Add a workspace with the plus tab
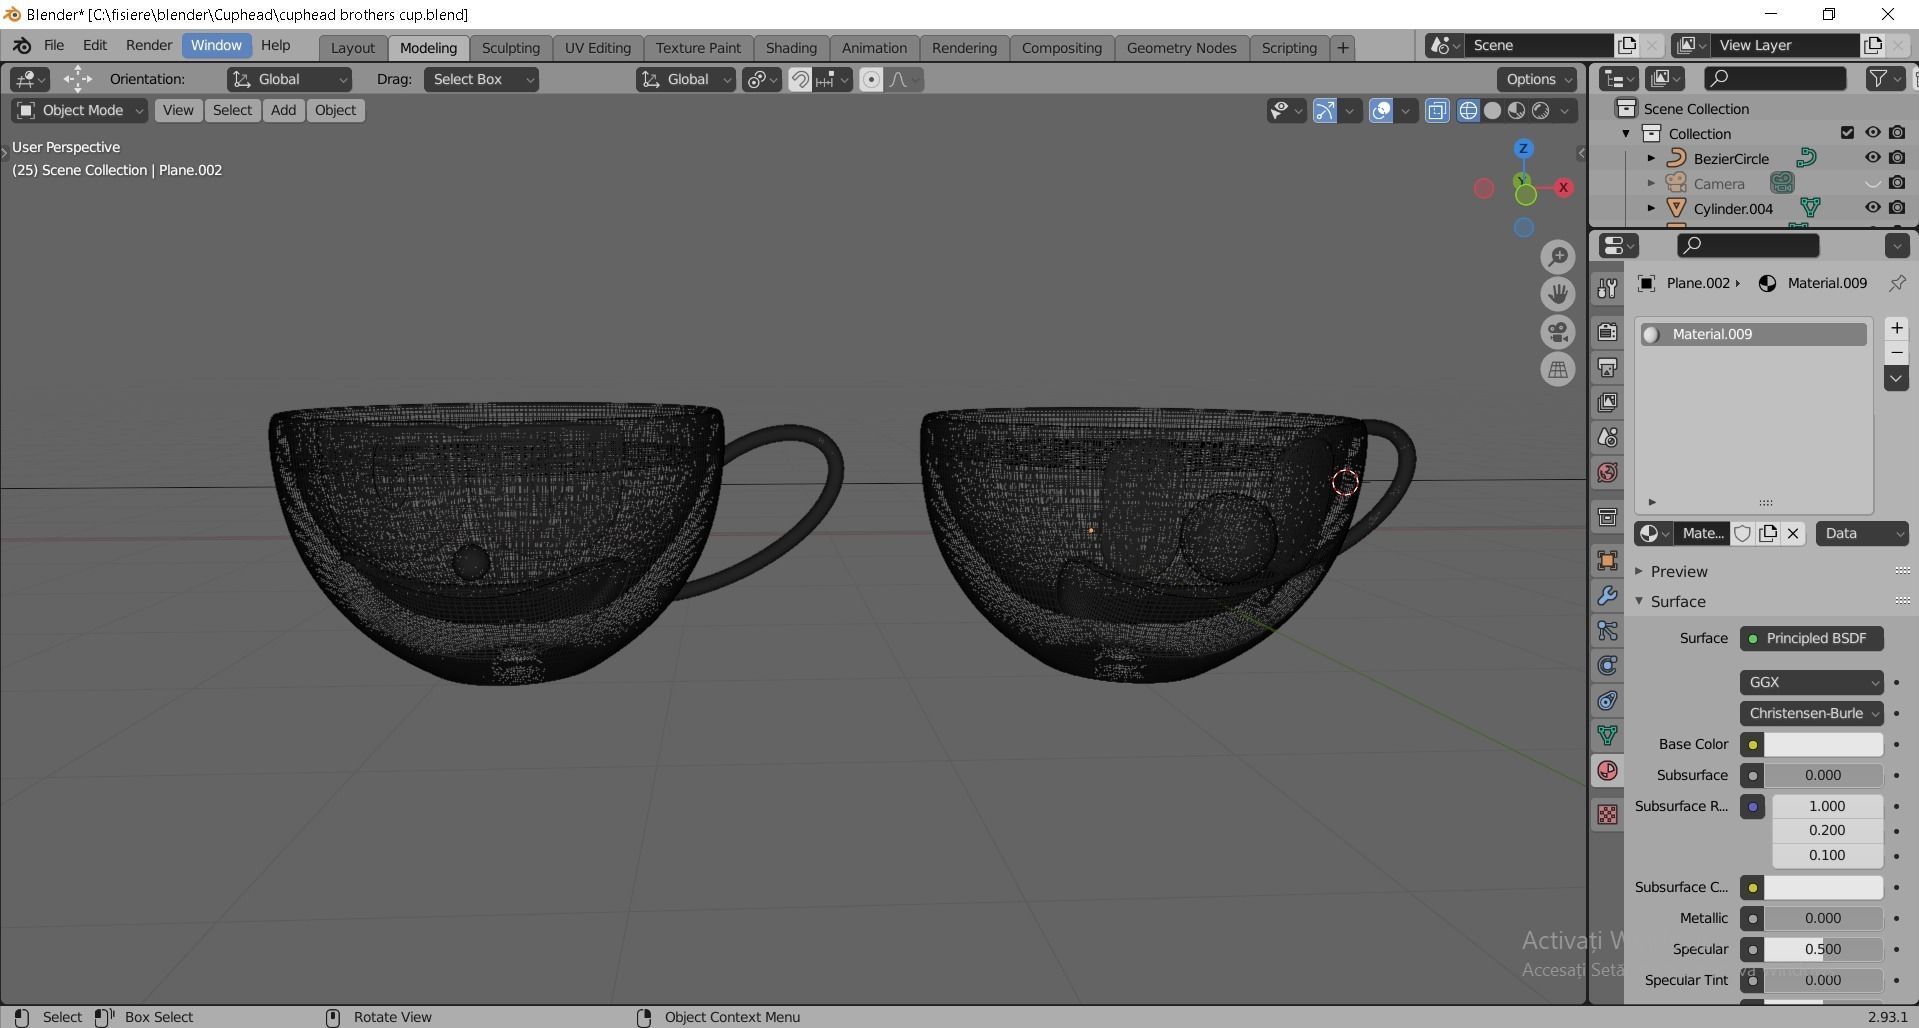Screen dimensions: 1919x1028 1342,47
